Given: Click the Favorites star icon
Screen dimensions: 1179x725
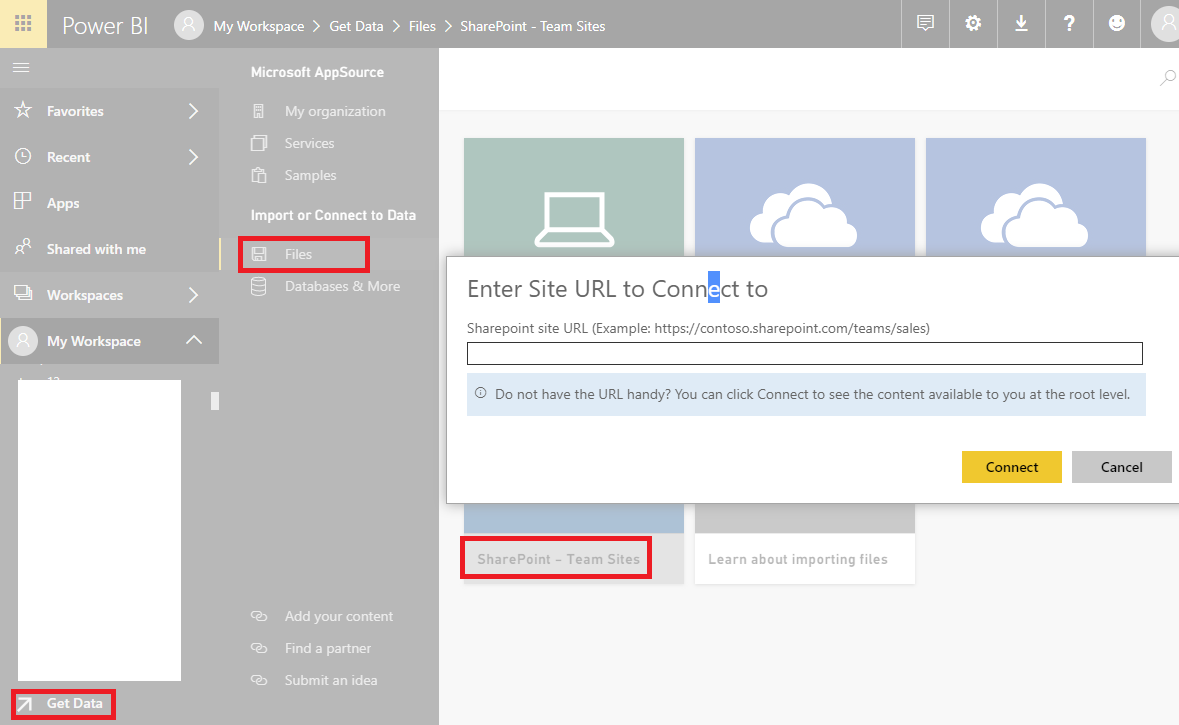Looking at the screenshot, I should point(23,110).
